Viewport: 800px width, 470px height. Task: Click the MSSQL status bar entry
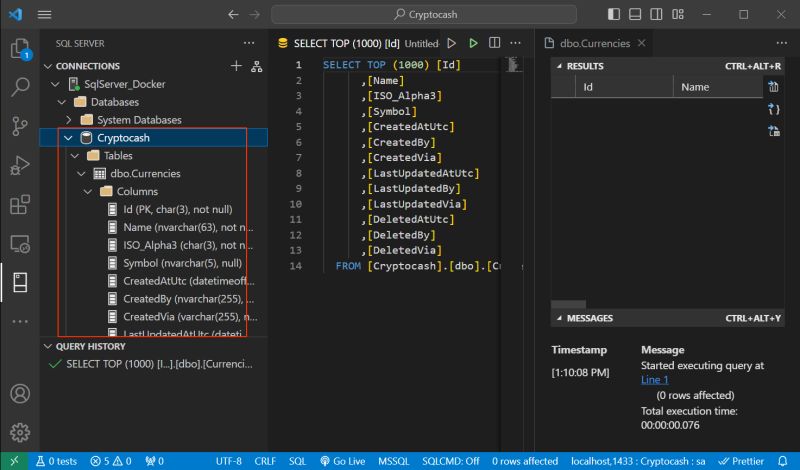click(393, 461)
